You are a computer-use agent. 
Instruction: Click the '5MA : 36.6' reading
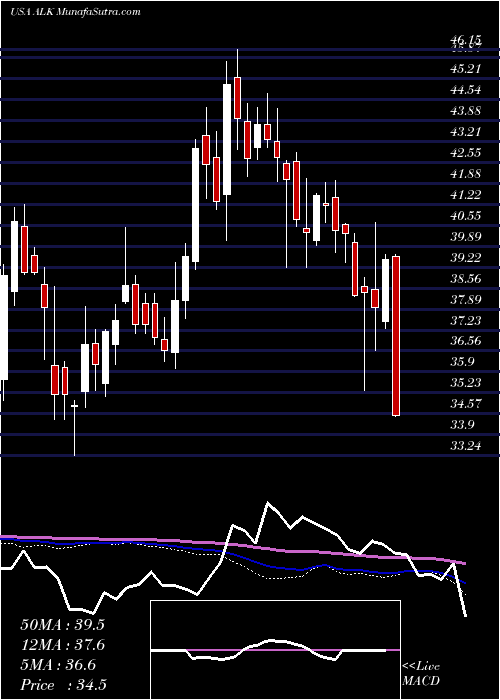(58, 665)
